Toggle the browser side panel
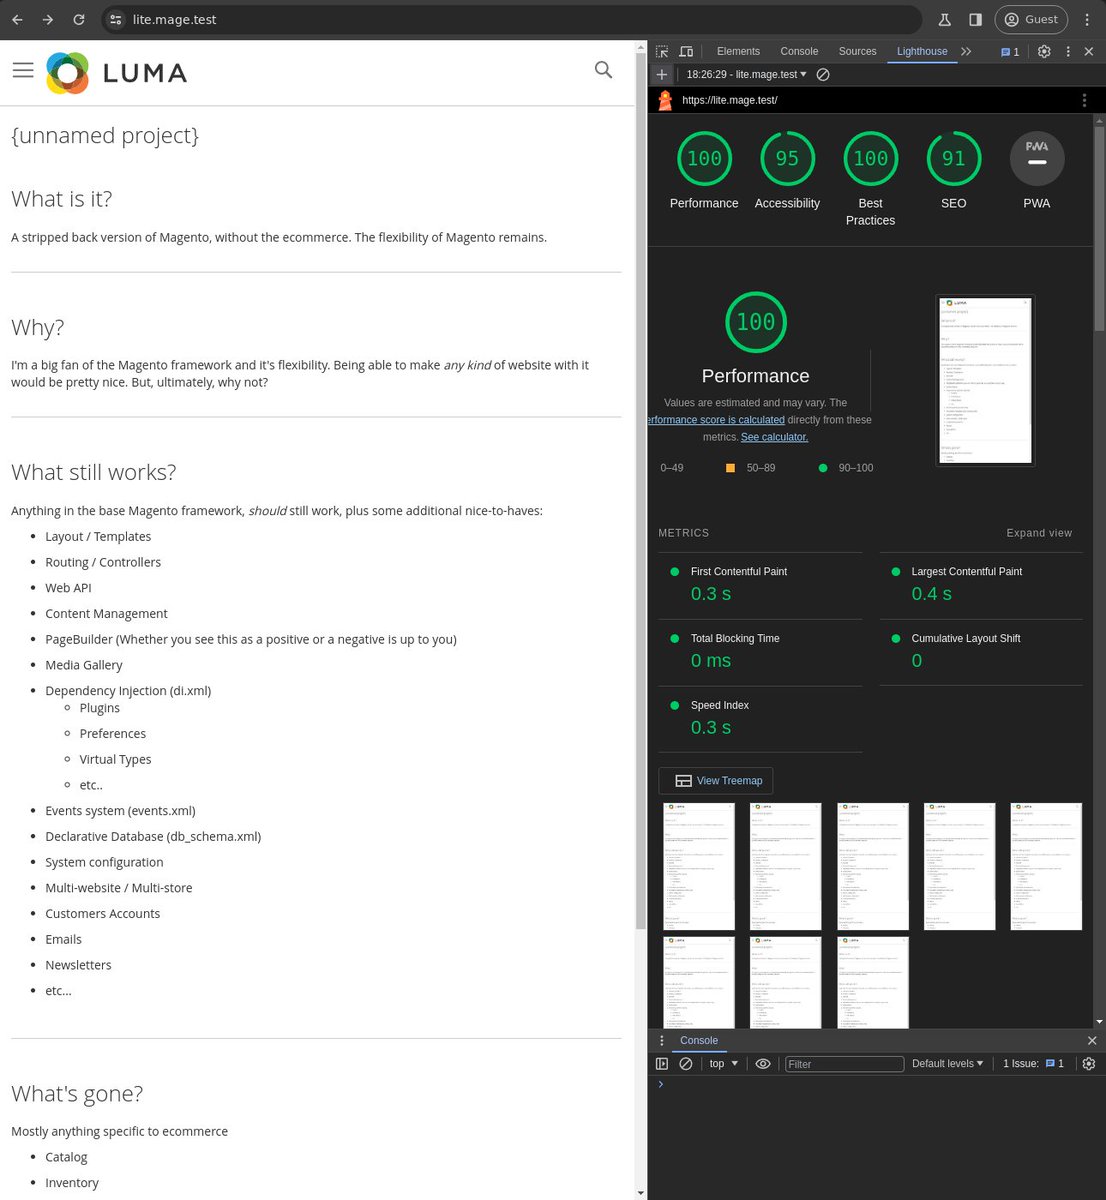The height and width of the screenshot is (1200, 1106). [975, 19]
